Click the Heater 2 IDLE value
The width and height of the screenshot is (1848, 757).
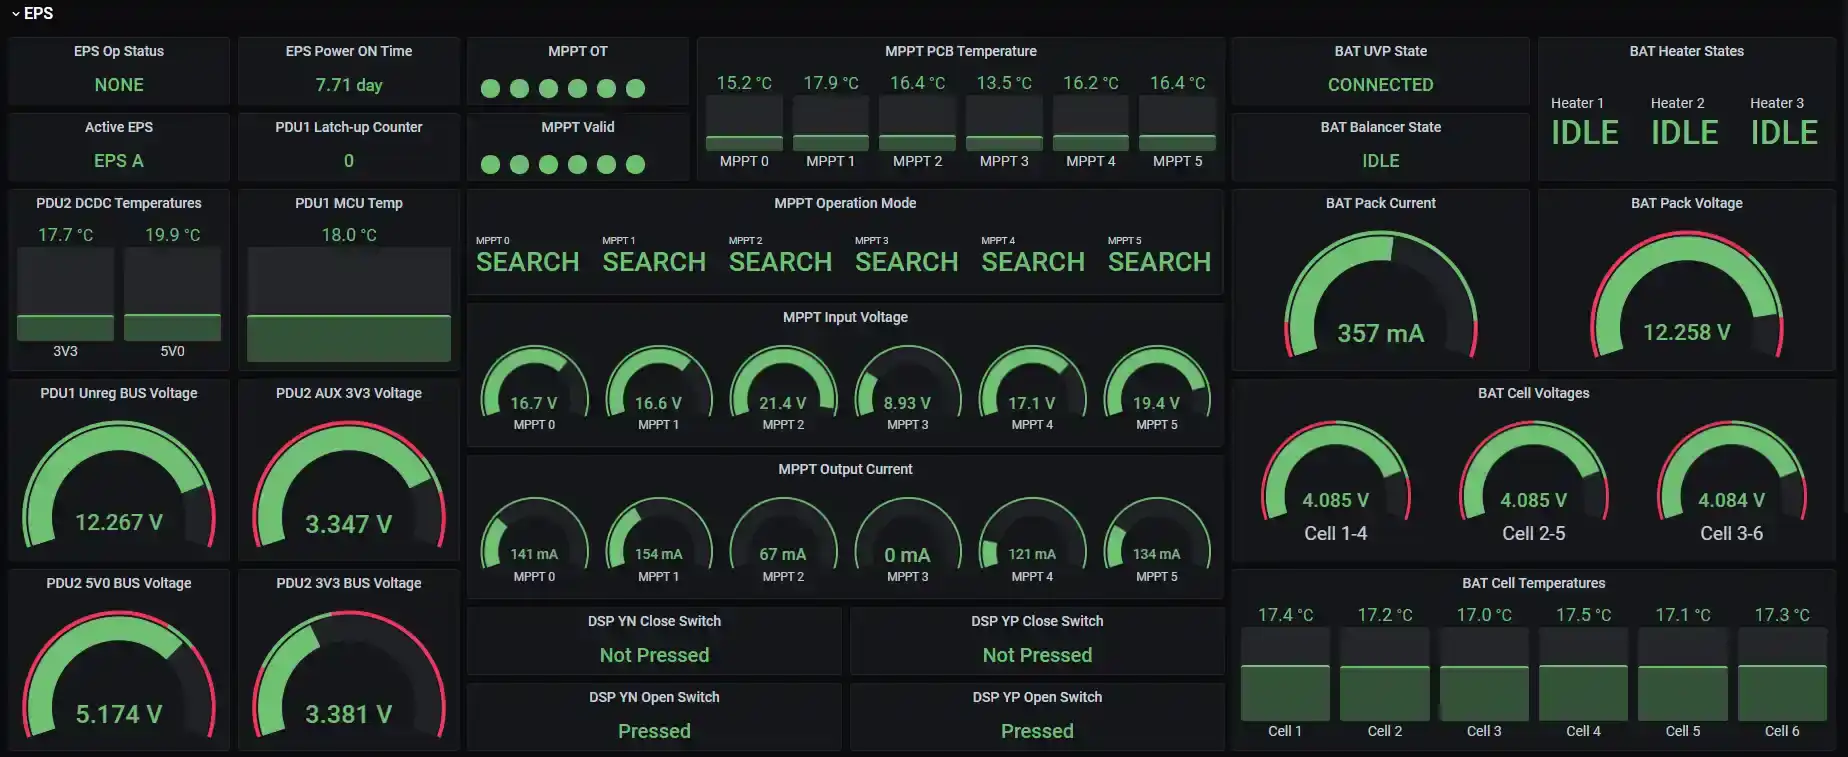click(1685, 132)
